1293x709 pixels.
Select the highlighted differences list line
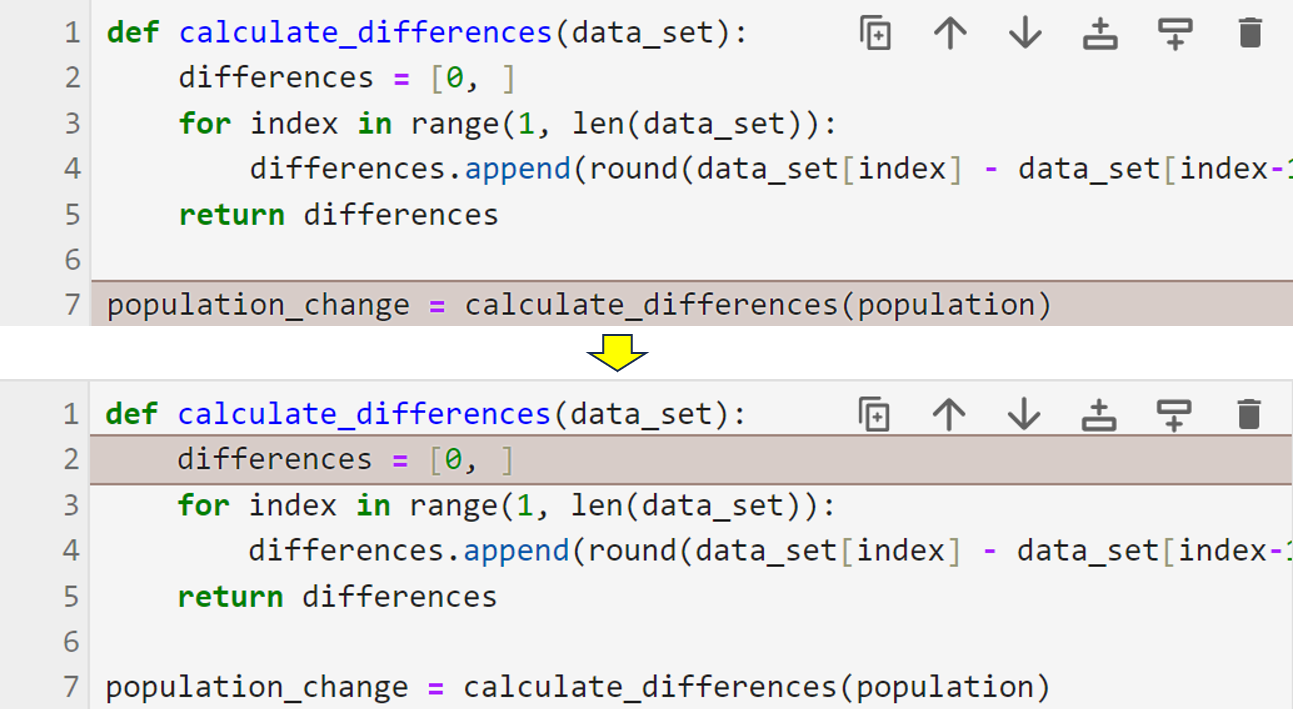(x=300, y=458)
